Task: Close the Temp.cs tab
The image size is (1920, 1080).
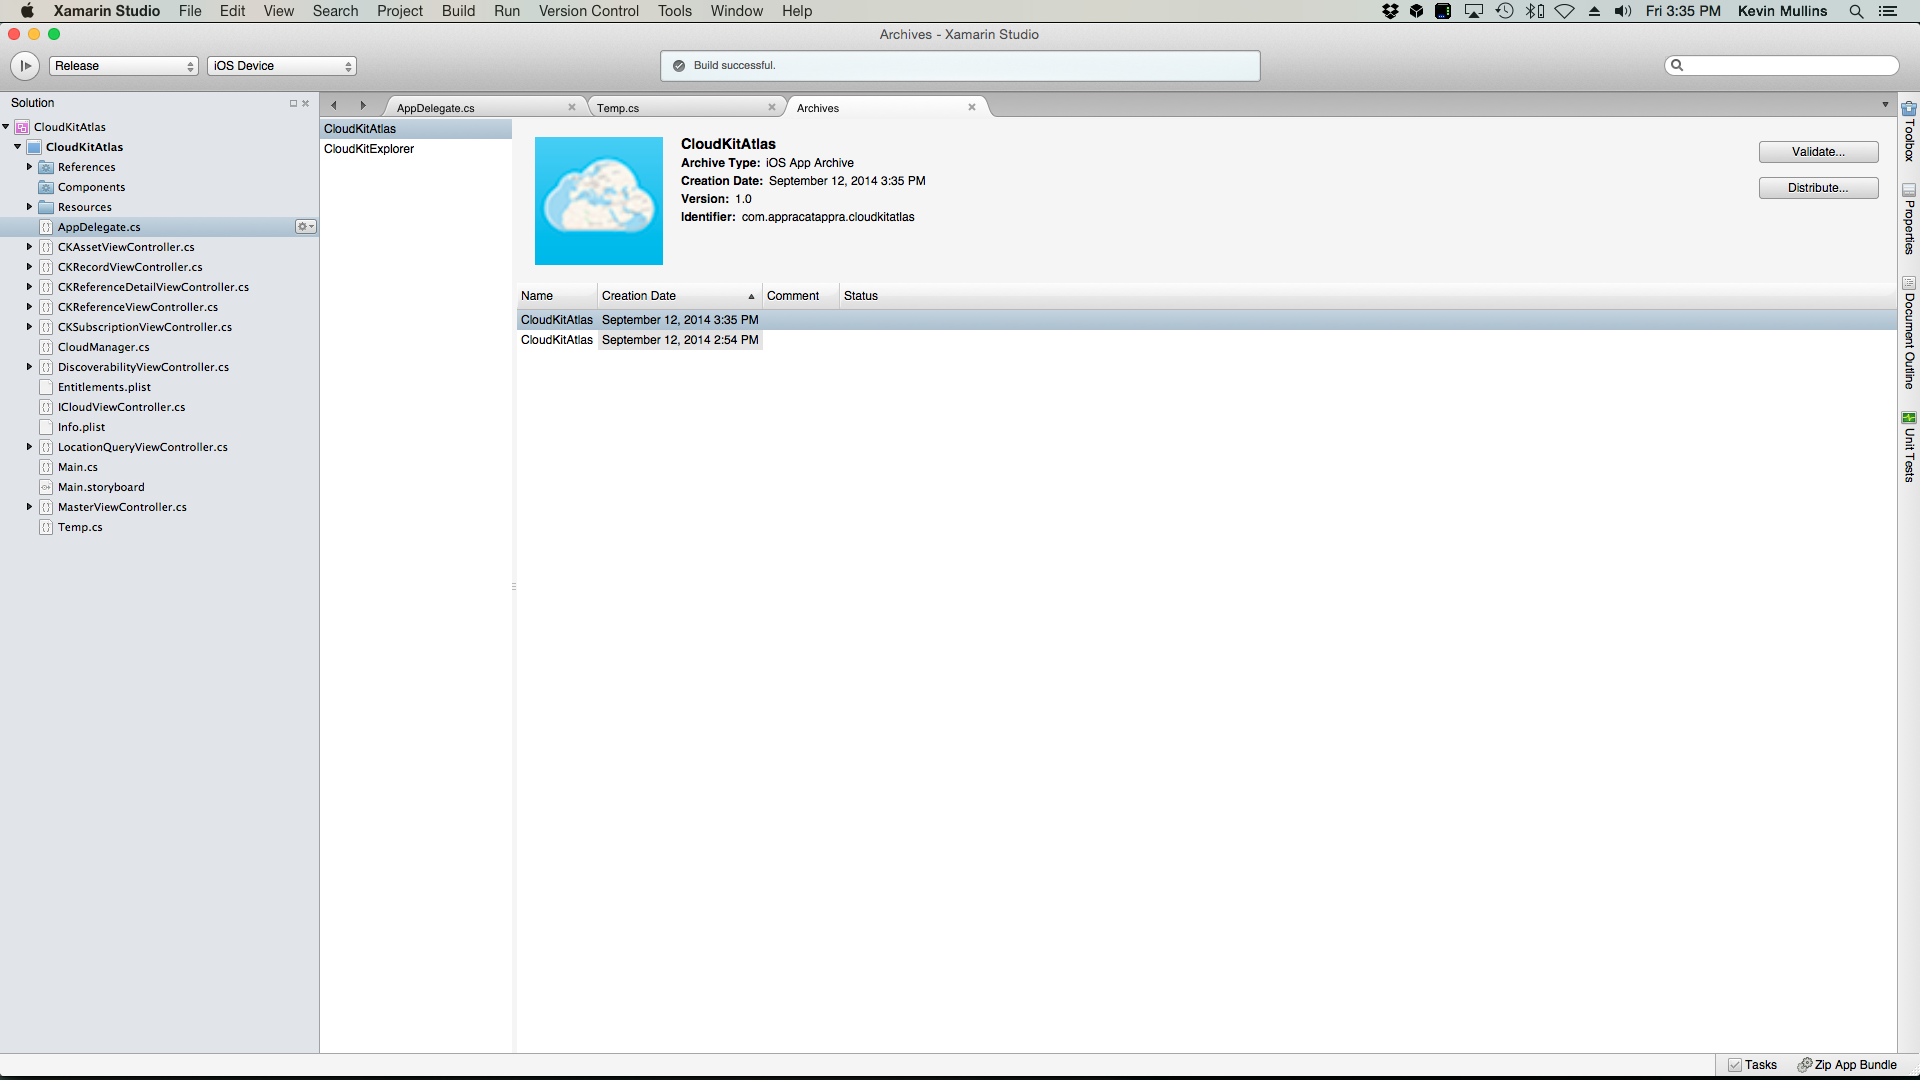Action: pos(771,107)
